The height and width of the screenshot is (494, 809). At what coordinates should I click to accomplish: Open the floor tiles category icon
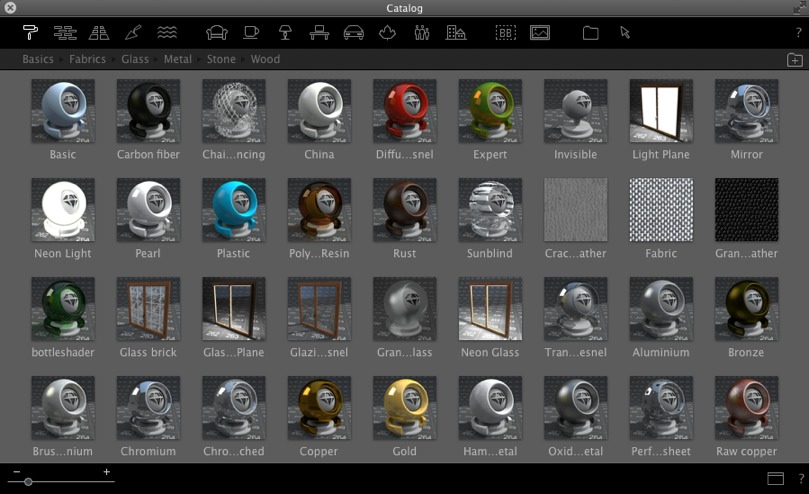pos(99,33)
